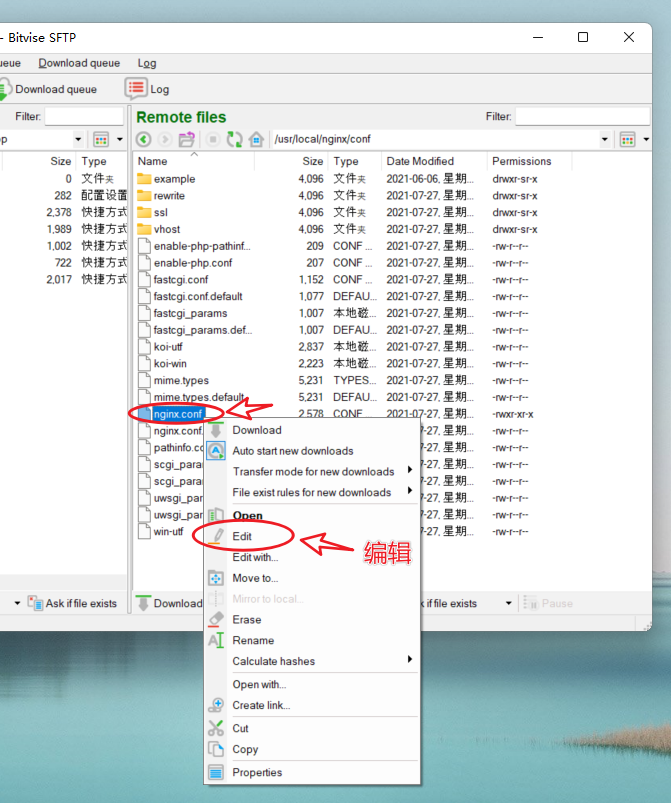Click the Rename text cursor icon

click(x=216, y=640)
